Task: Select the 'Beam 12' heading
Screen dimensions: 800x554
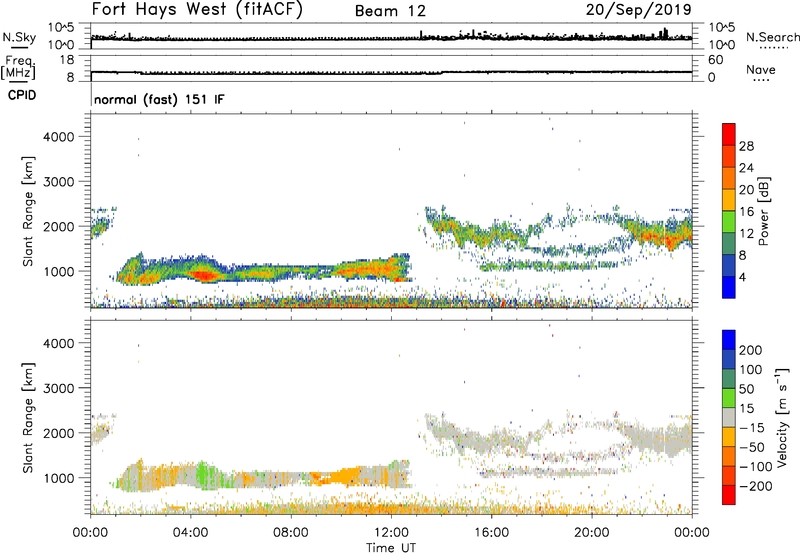Action: 390,11
